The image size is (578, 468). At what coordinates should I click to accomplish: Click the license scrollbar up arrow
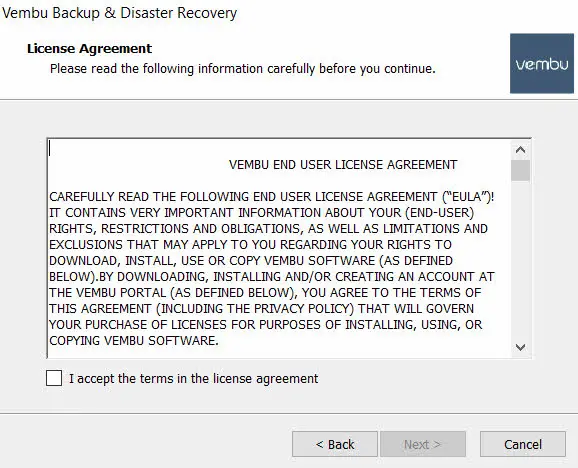520,150
